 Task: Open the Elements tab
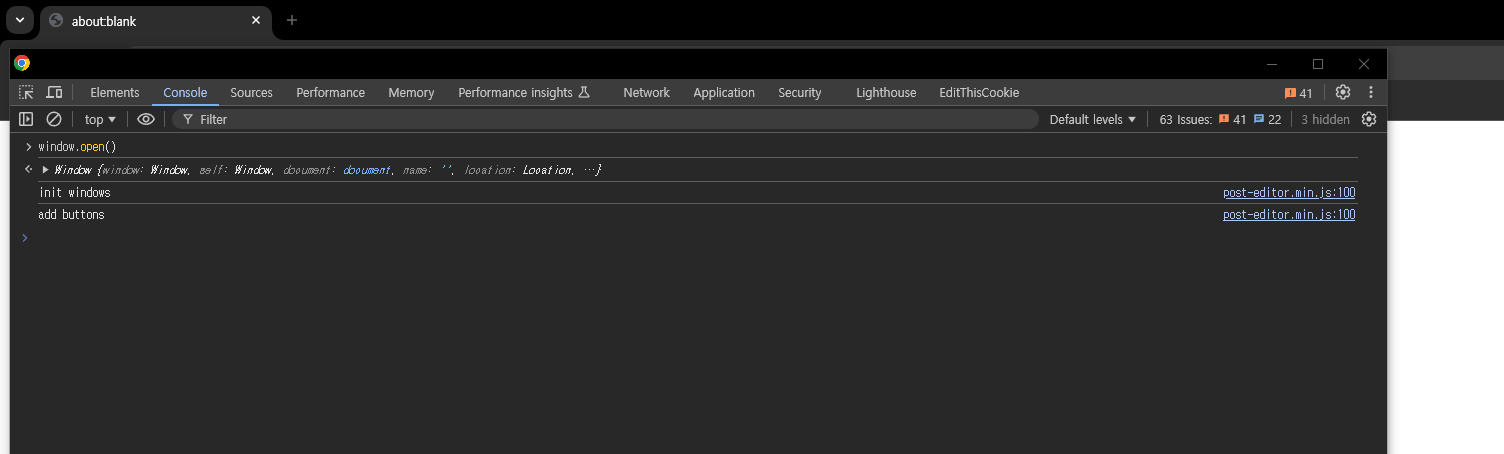[x=115, y=92]
